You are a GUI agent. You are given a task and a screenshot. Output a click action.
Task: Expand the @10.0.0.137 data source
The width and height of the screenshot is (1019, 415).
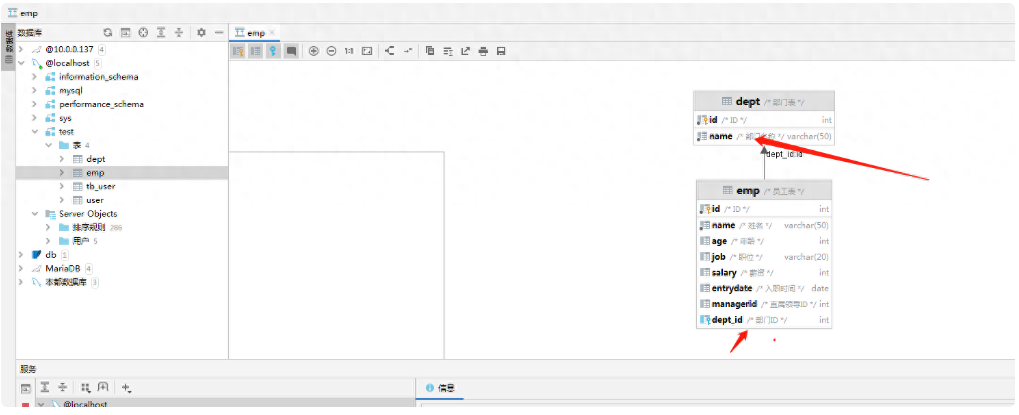pyautogui.click(x=21, y=49)
